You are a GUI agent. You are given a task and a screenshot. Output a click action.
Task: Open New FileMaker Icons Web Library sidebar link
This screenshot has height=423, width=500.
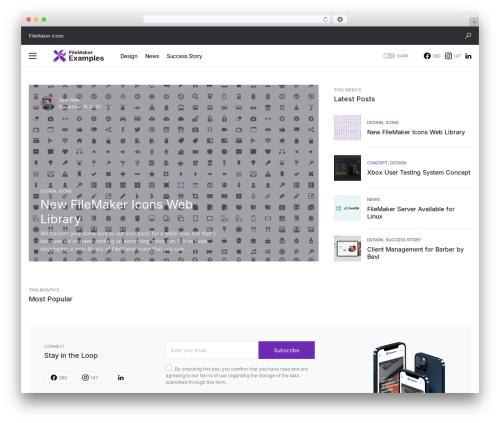tap(416, 132)
